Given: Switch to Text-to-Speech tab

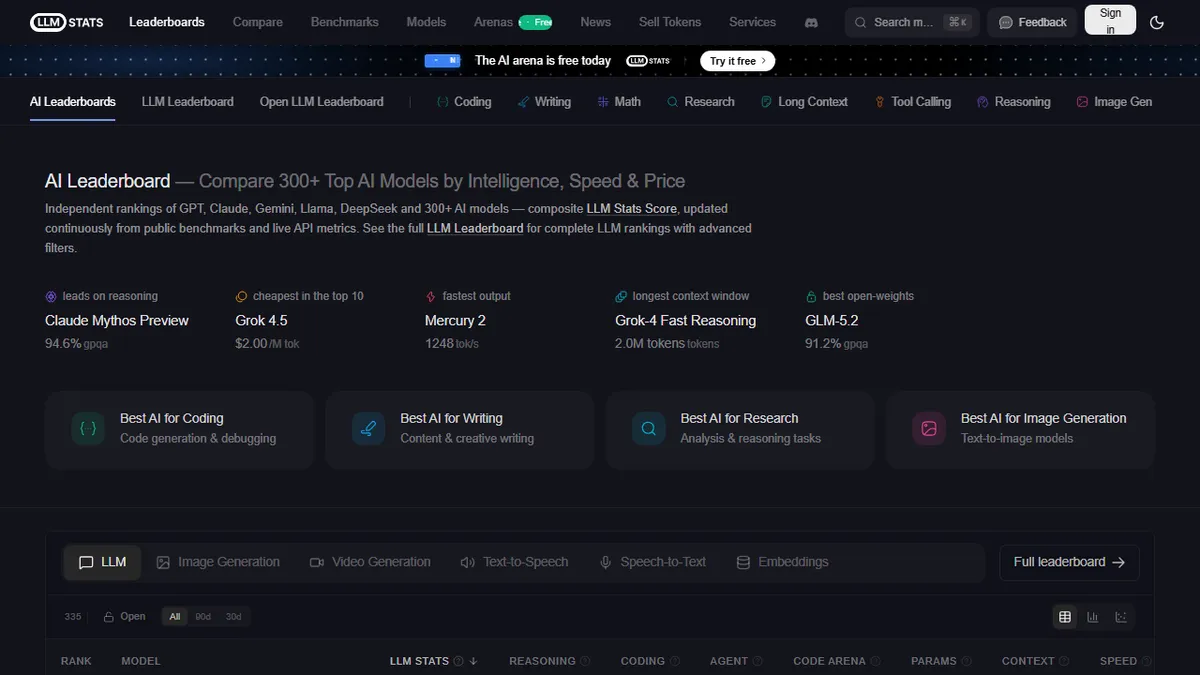Looking at the screenshot, I should [514, 562].
